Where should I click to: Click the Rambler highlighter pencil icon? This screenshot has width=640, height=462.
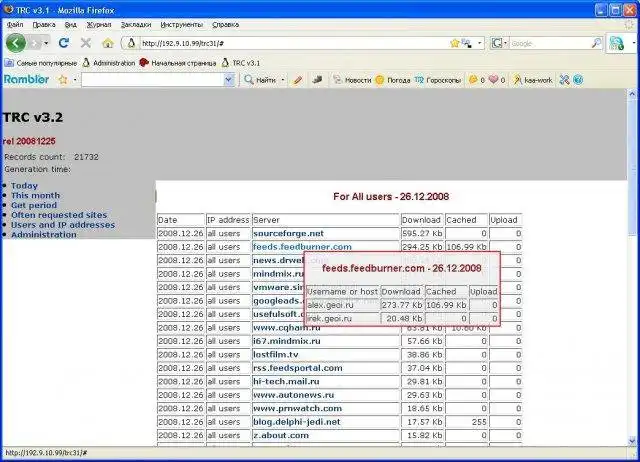(298, 80)
